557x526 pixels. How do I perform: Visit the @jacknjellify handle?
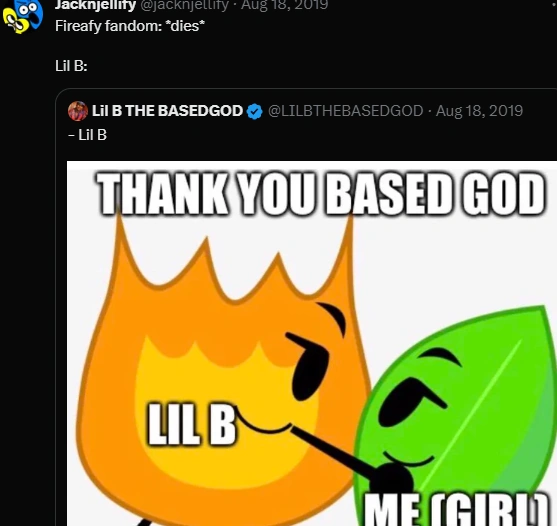[184, 5]
